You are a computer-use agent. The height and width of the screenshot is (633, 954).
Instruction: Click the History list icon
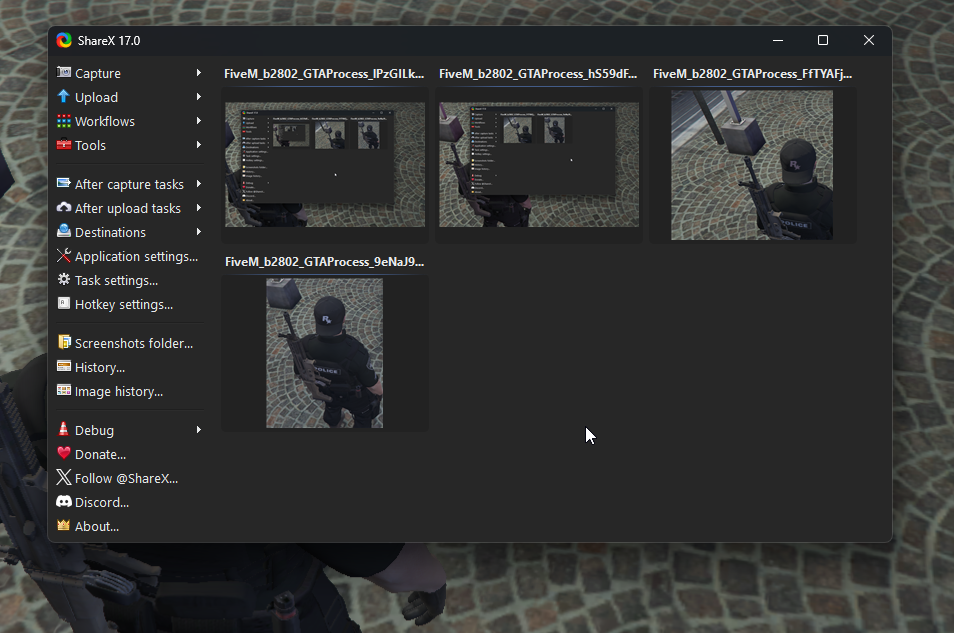pyautogui.click(x=64, y=366)
